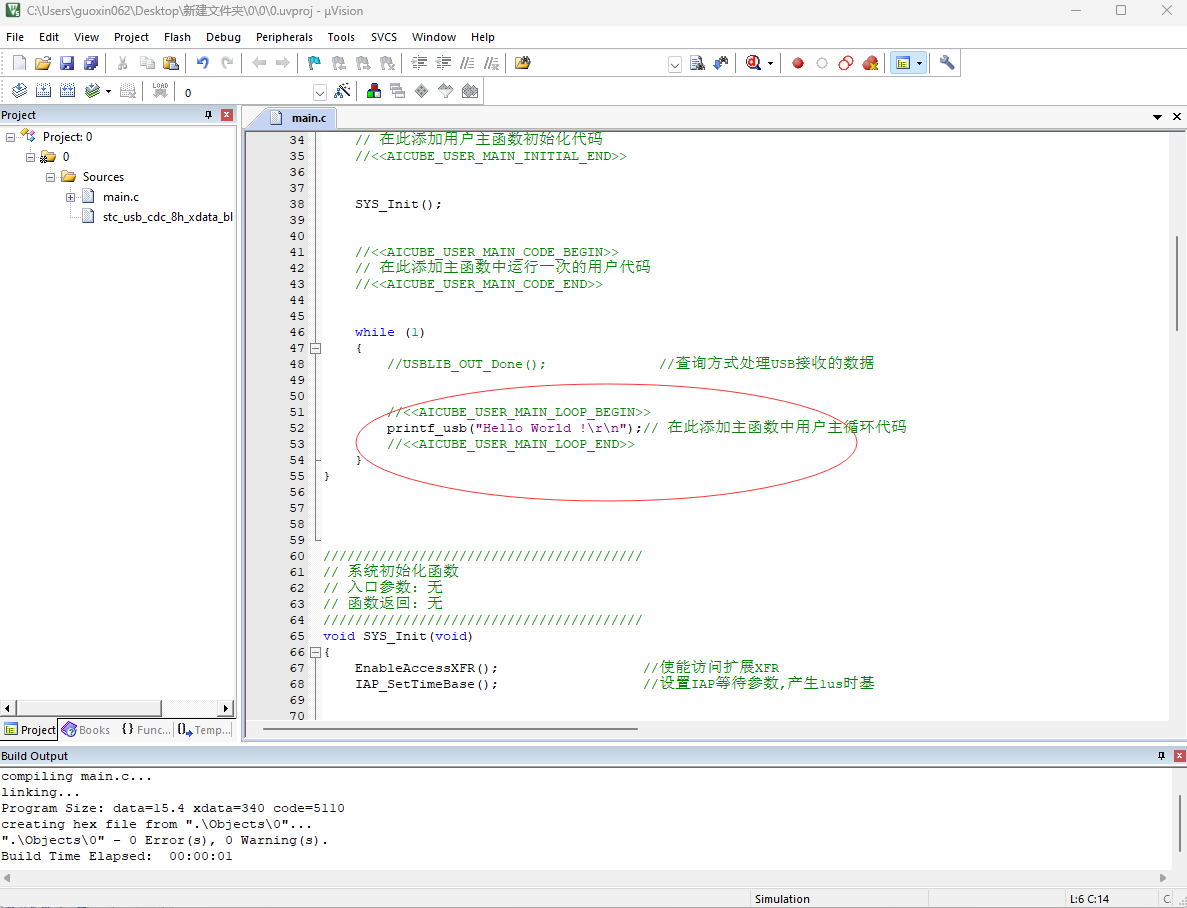The width and height of the screenshot is (1187, 908).
Task: Click the printf_usb code line
Action: pos(646,428)
